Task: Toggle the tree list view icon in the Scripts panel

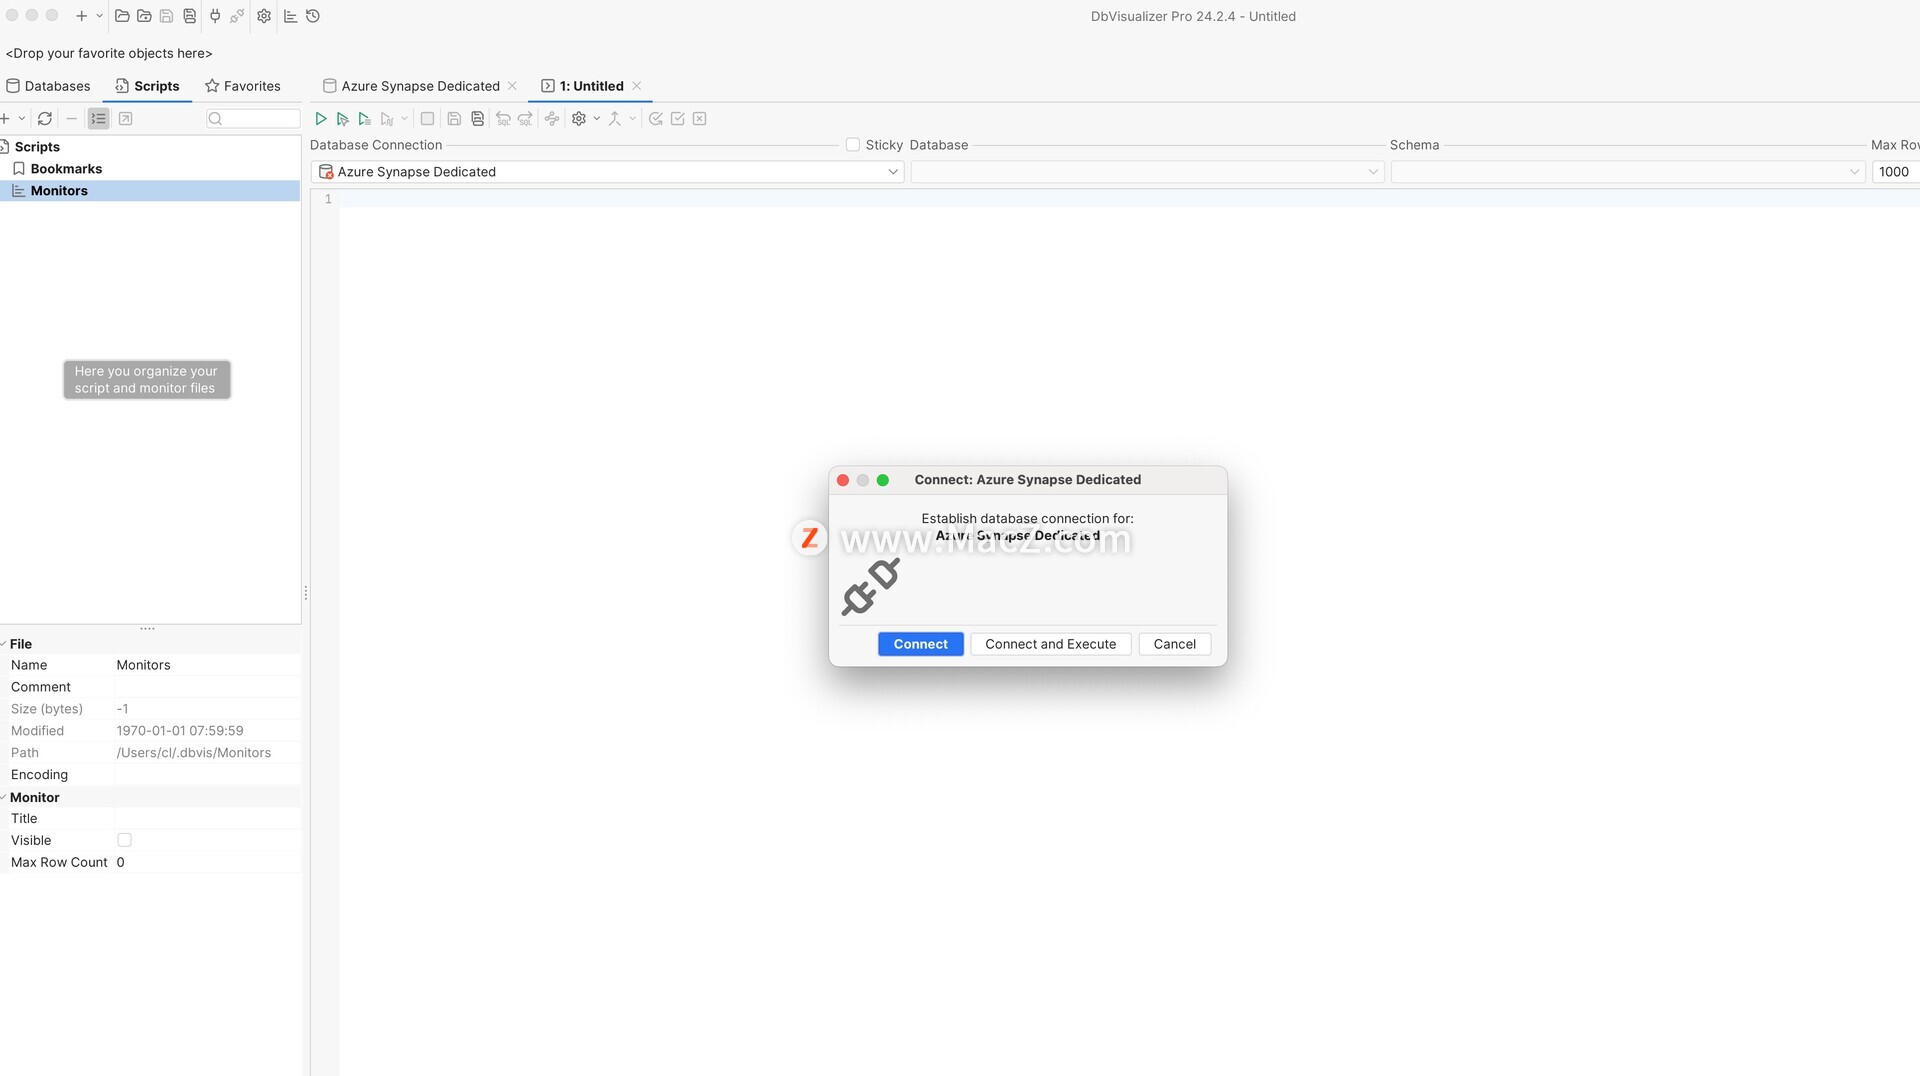Action: coord(98,119)
